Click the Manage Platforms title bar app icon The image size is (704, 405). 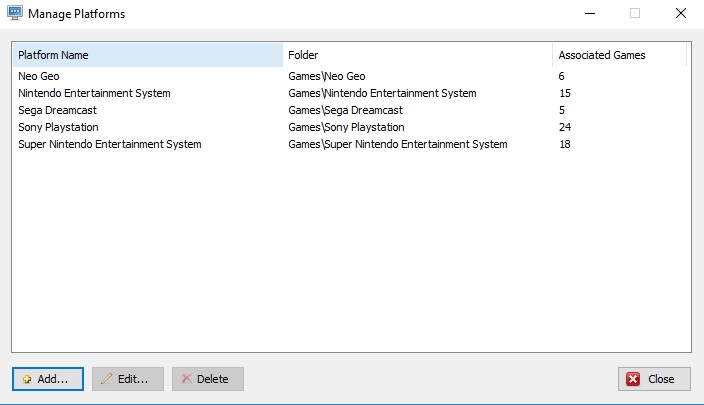15,13
